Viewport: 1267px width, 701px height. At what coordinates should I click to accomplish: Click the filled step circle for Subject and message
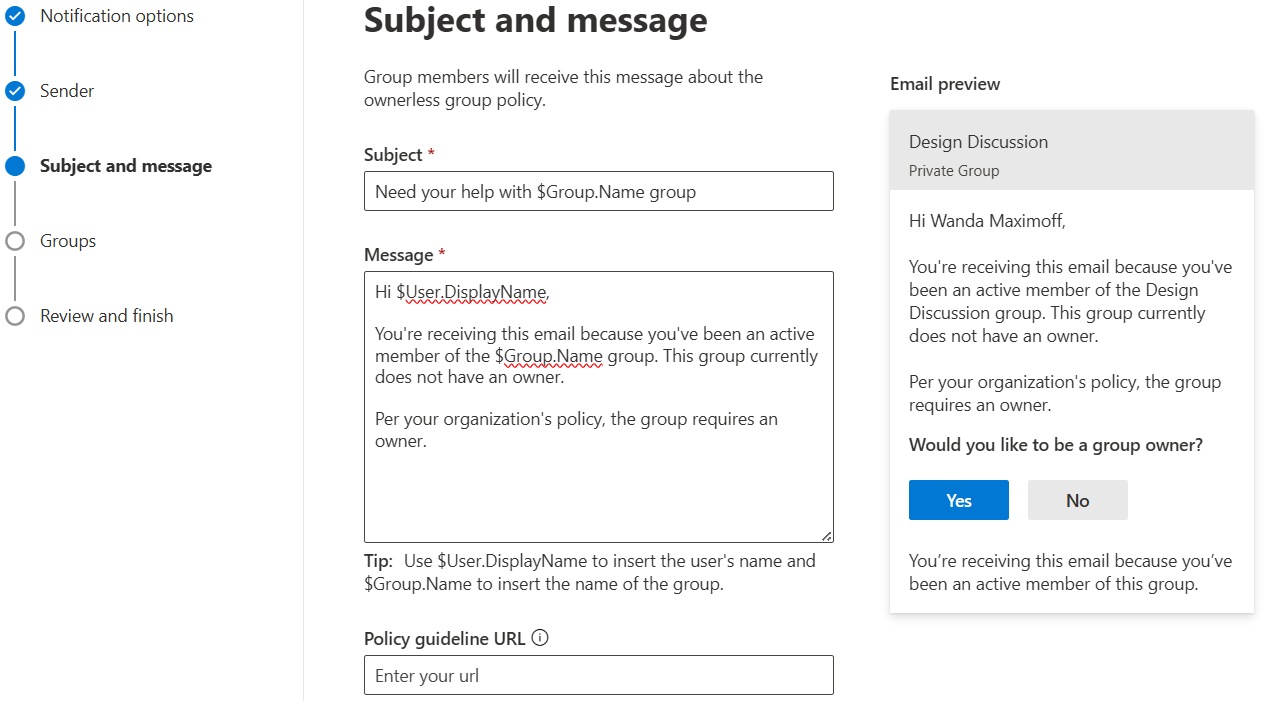tap(15, 165)
